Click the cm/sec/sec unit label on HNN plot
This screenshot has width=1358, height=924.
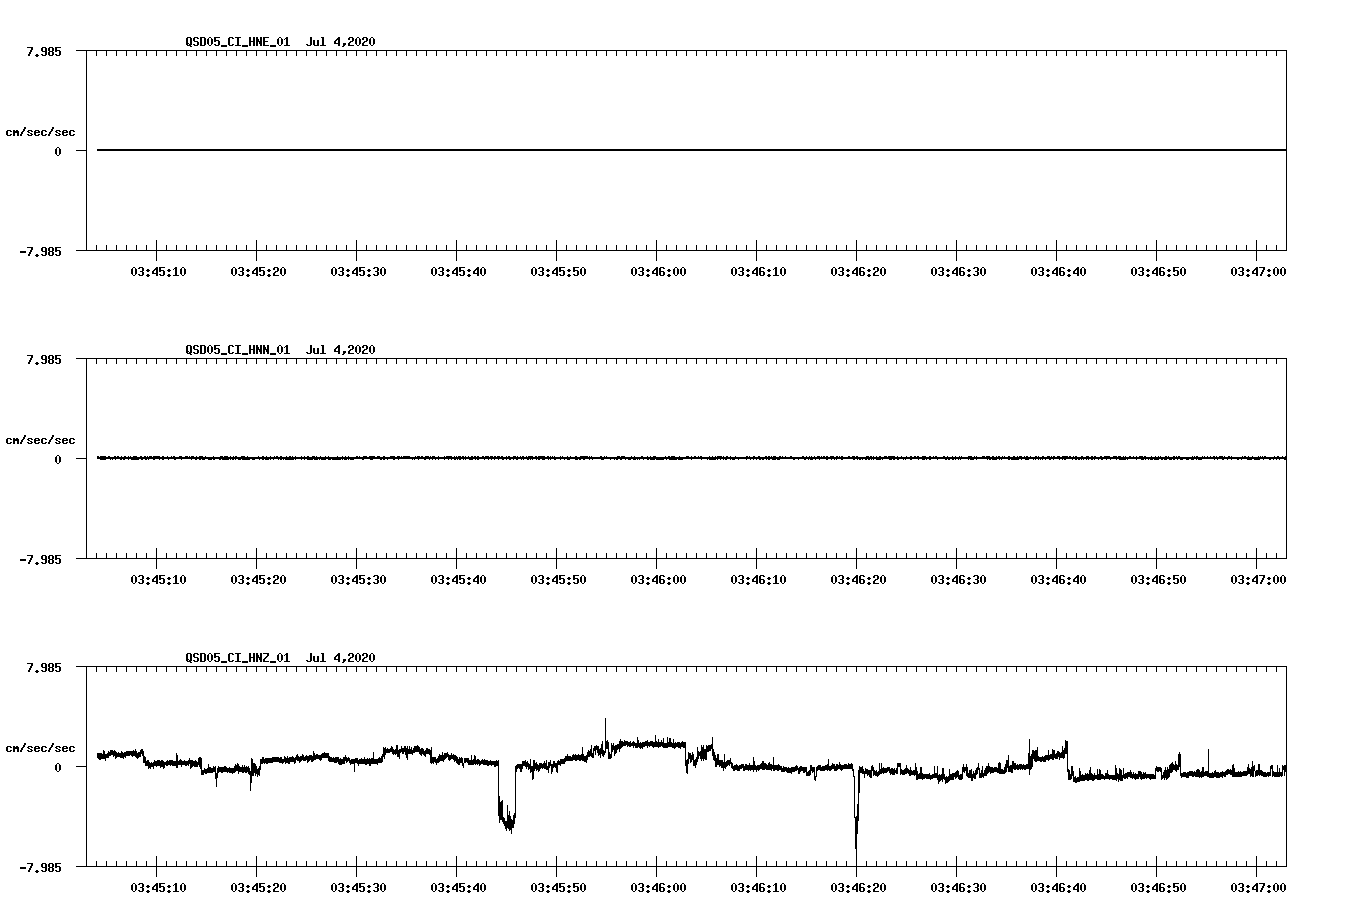click(x=40, y=440)
